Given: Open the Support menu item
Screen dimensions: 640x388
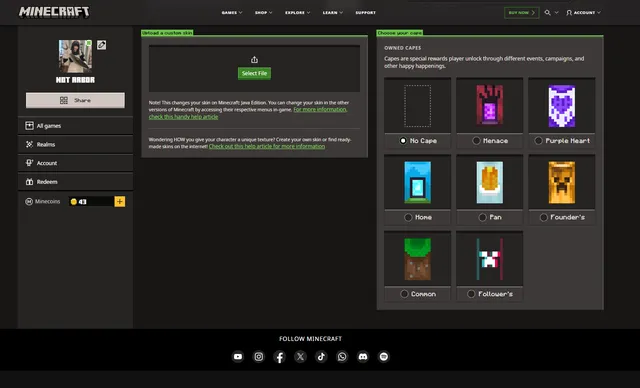Looking at the screenshot, I should (365, 13).
